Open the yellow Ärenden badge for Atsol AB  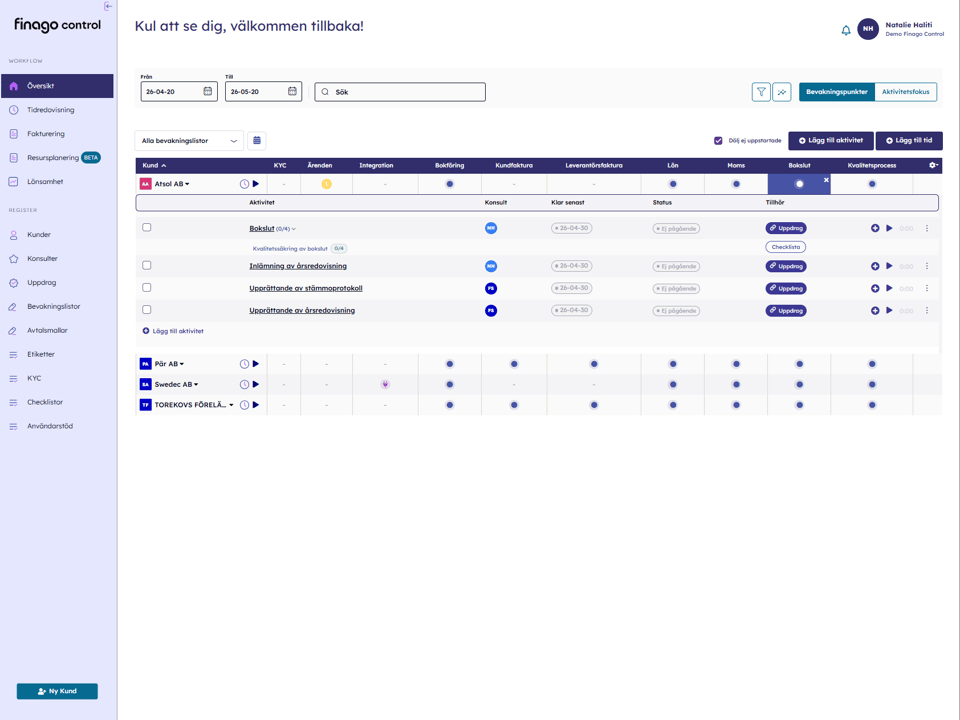324,183
